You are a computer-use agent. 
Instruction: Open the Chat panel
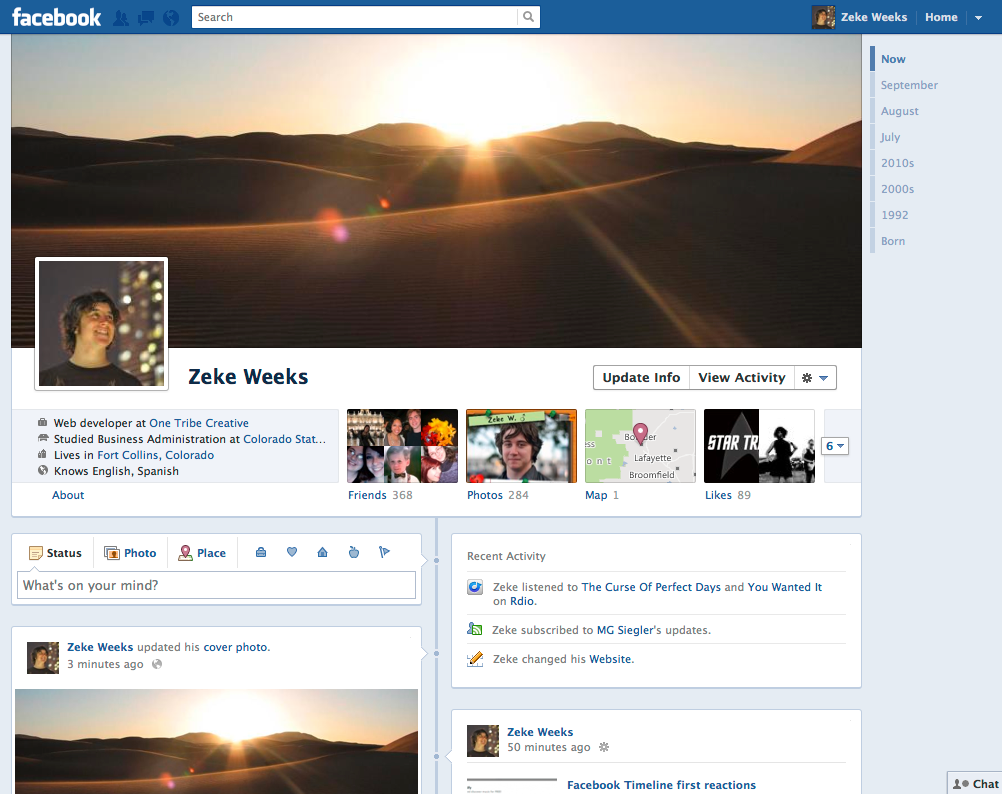[975, 784]
